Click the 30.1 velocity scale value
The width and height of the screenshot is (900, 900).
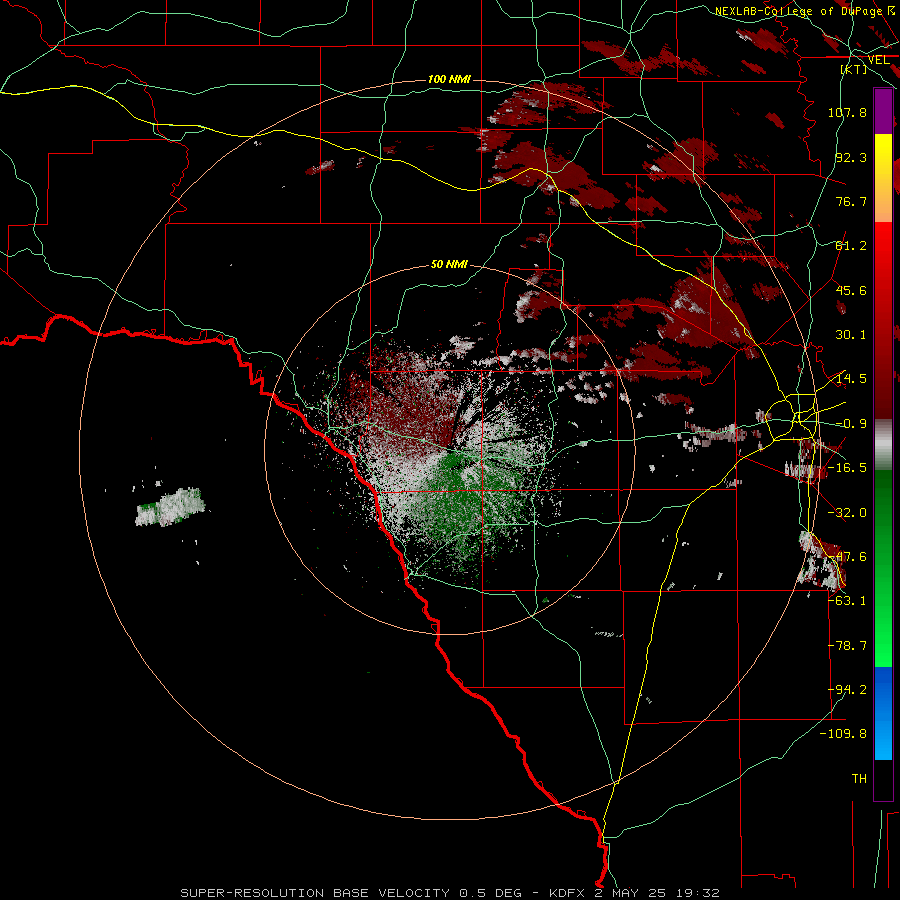(x=851, y=335)
